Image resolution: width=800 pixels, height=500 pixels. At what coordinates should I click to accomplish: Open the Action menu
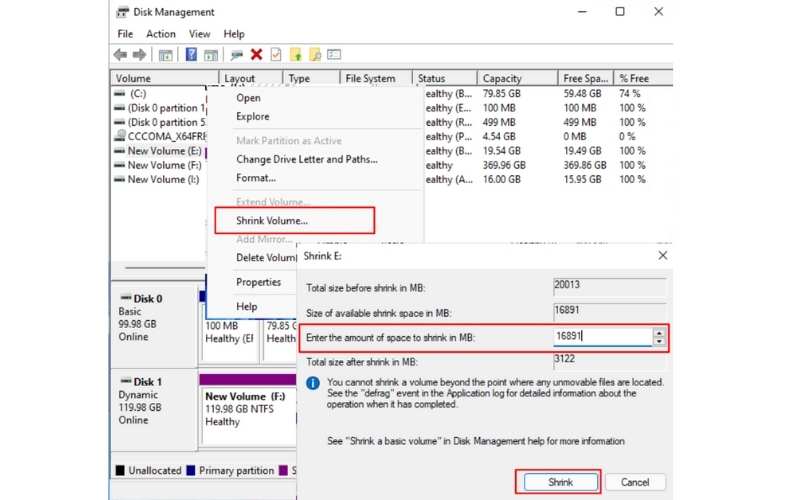(x=161, y=34)
